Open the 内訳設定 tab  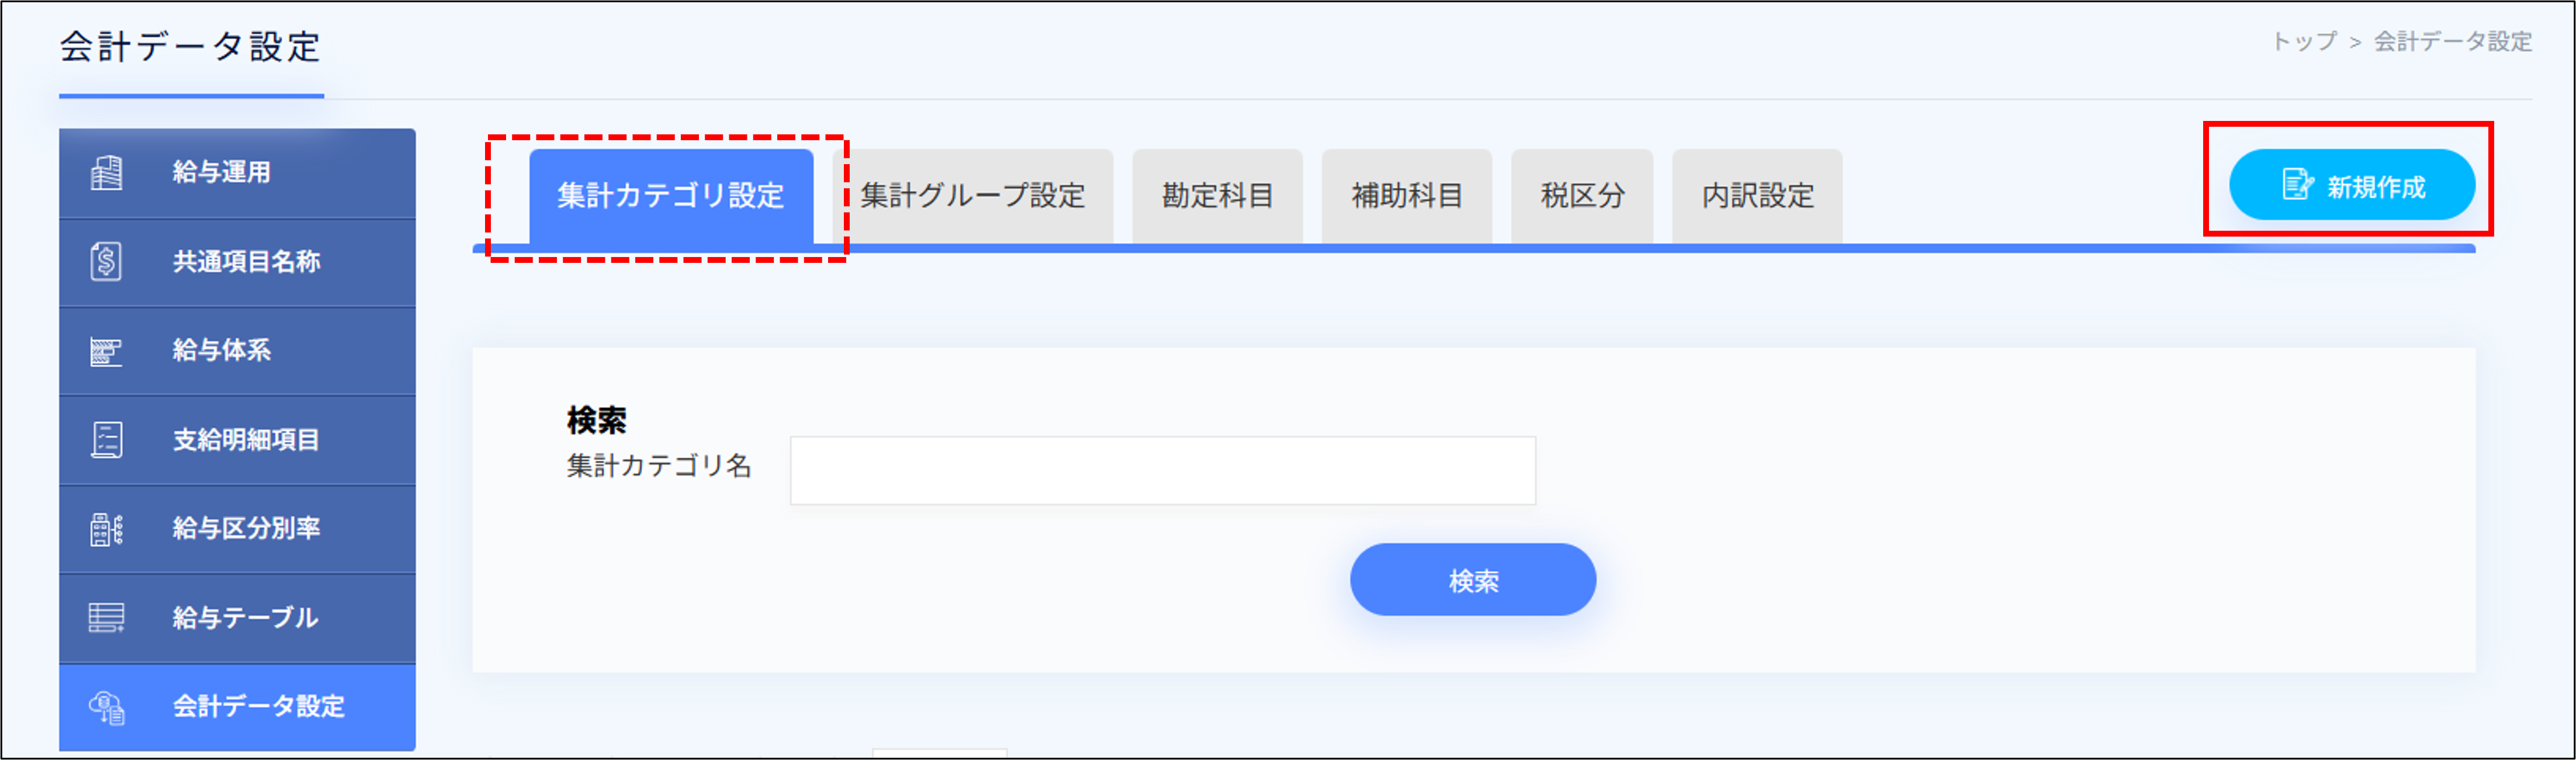click(1756, 196)
